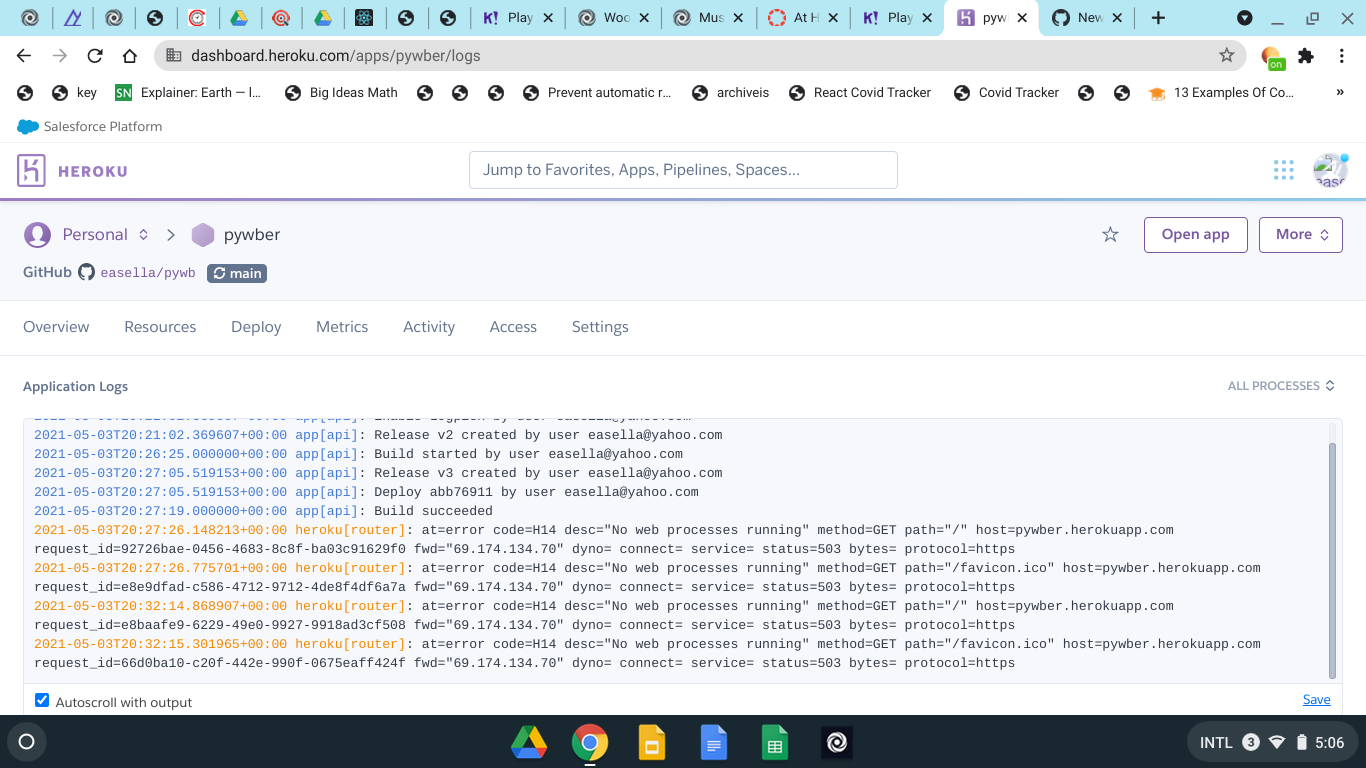Image resolution: width=1366 pixels, height=768 pixels.
Task: Open the Chrome extensions puzzle icon
Action: point(1306,56)
